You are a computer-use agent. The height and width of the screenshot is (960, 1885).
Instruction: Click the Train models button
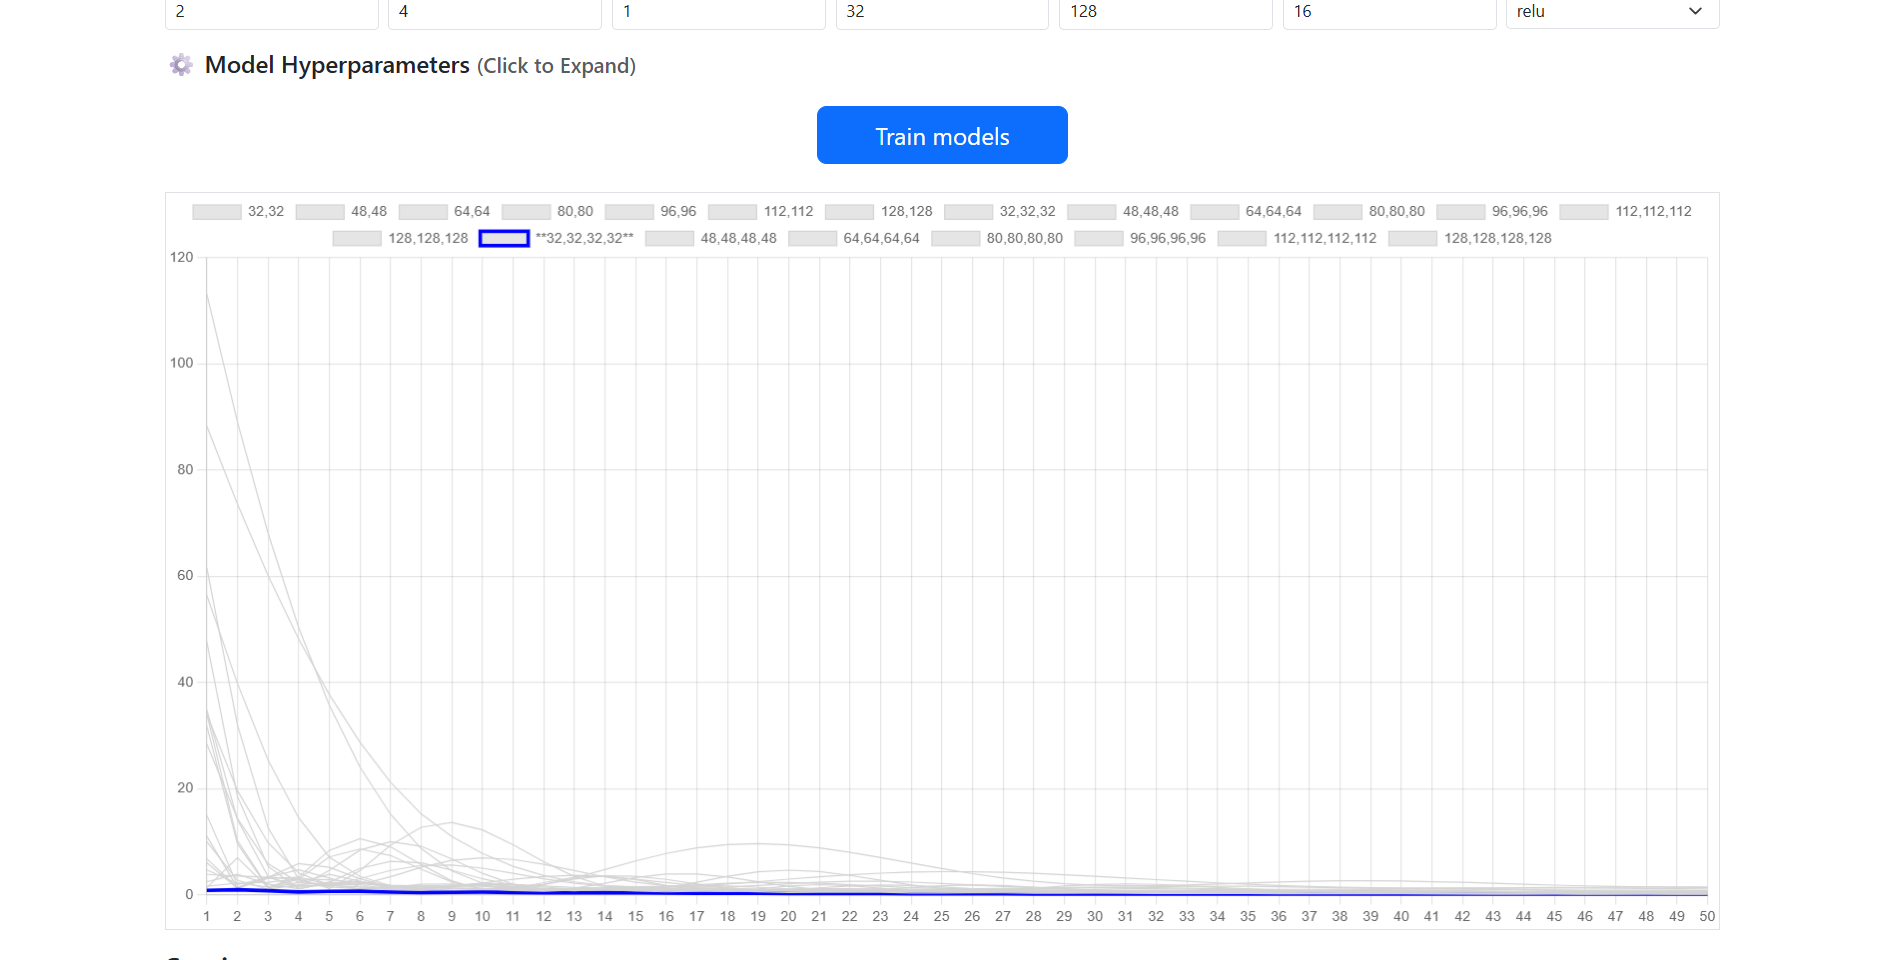point(942,135)
